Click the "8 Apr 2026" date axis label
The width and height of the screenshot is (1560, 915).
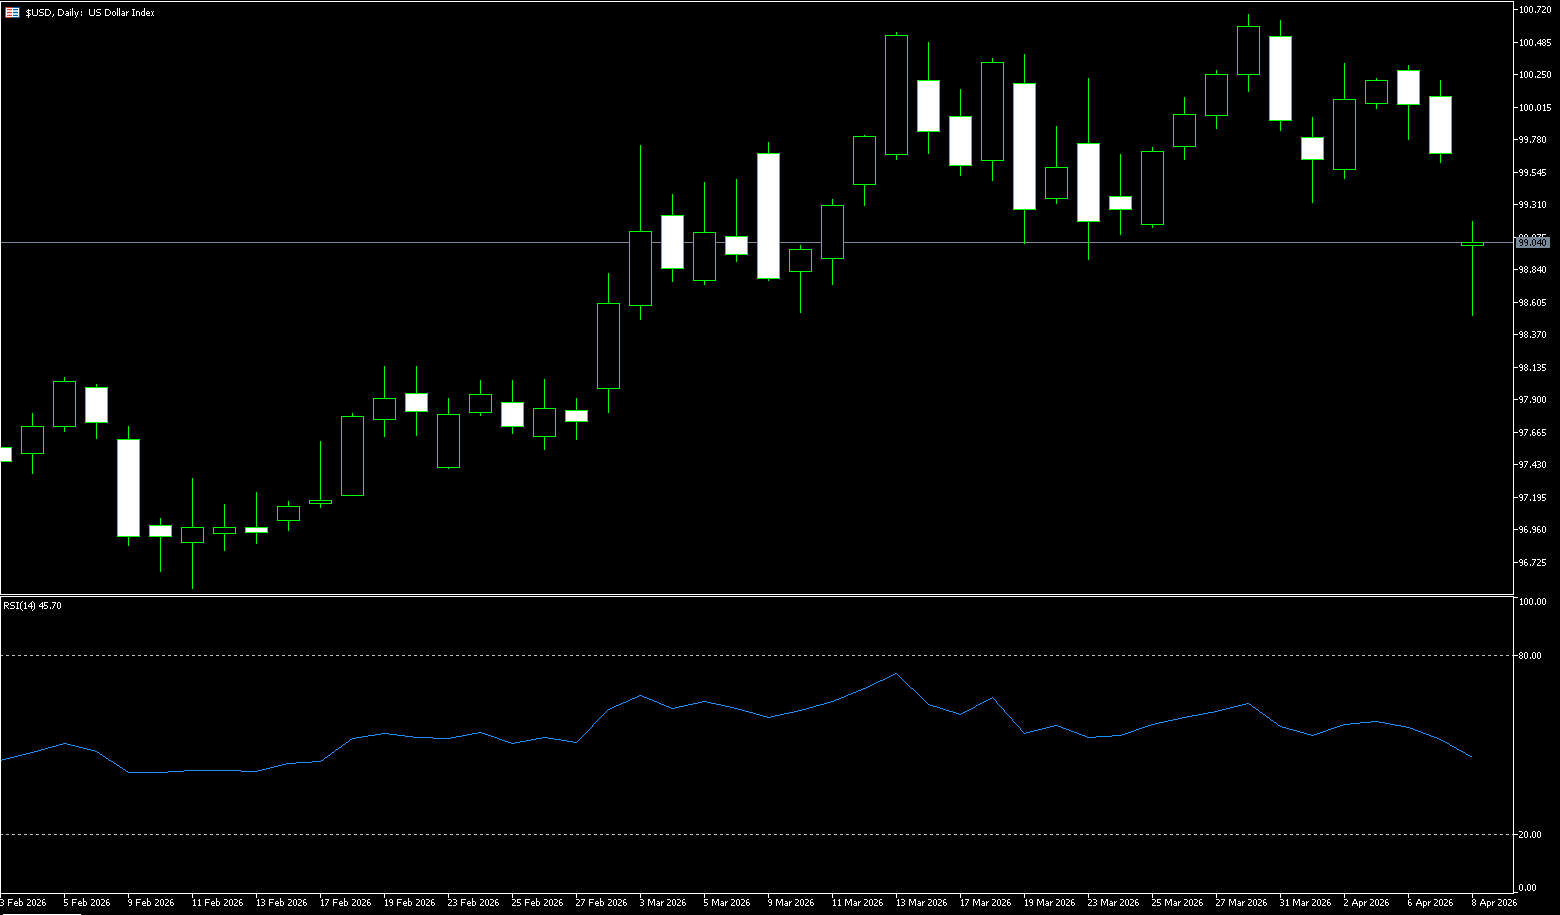[x=1494, y=903]
